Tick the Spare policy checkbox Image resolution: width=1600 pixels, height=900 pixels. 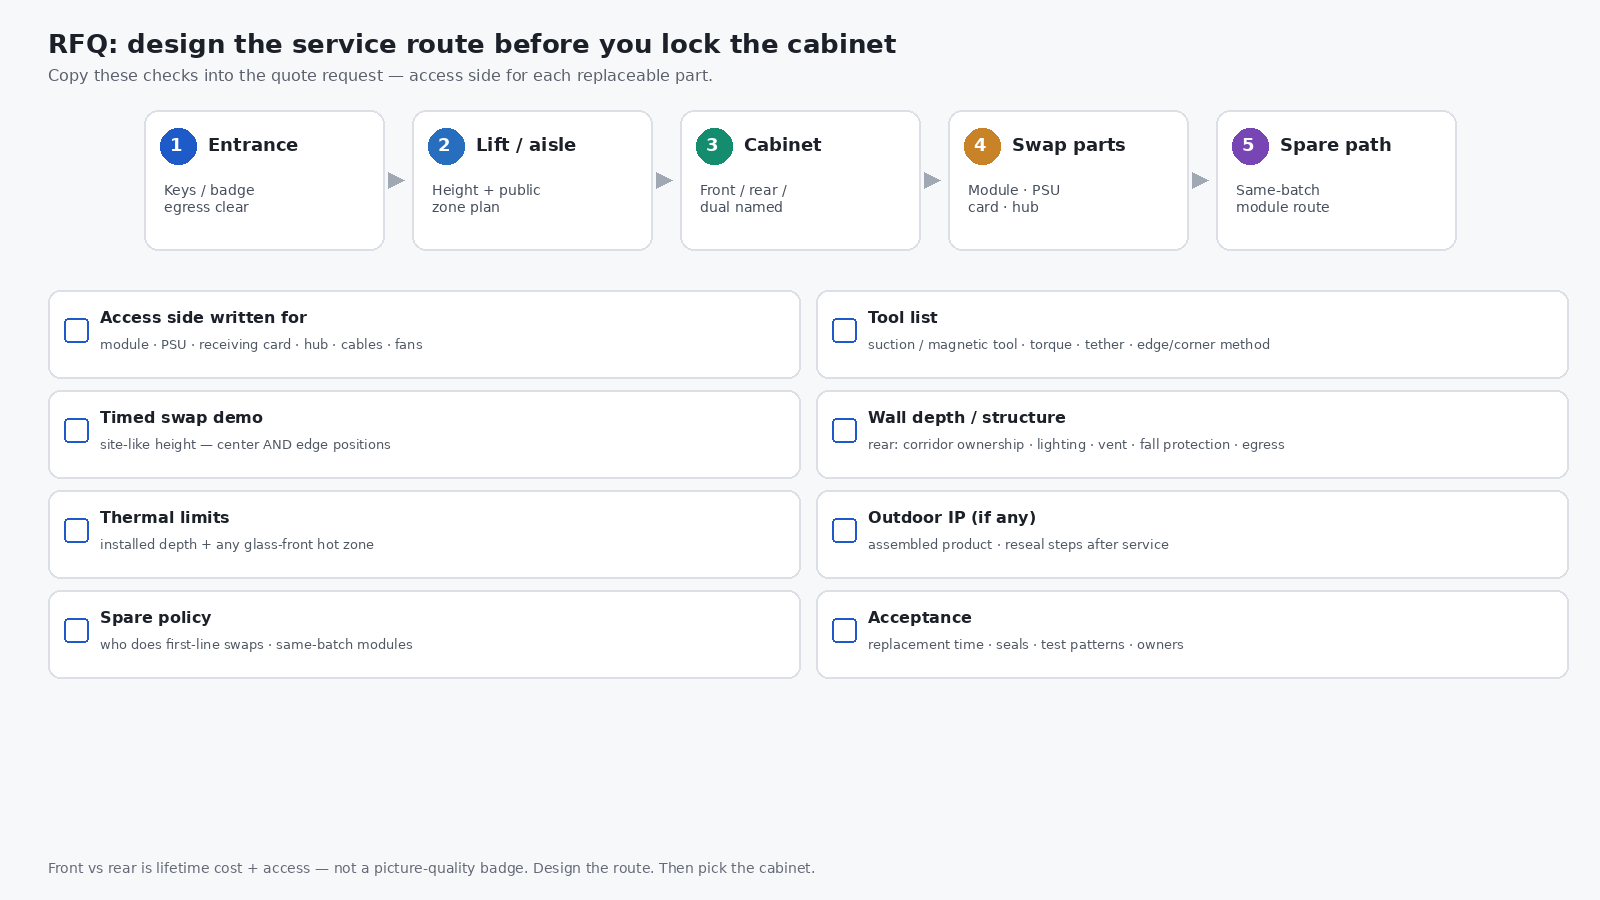(x=77, y=630)
